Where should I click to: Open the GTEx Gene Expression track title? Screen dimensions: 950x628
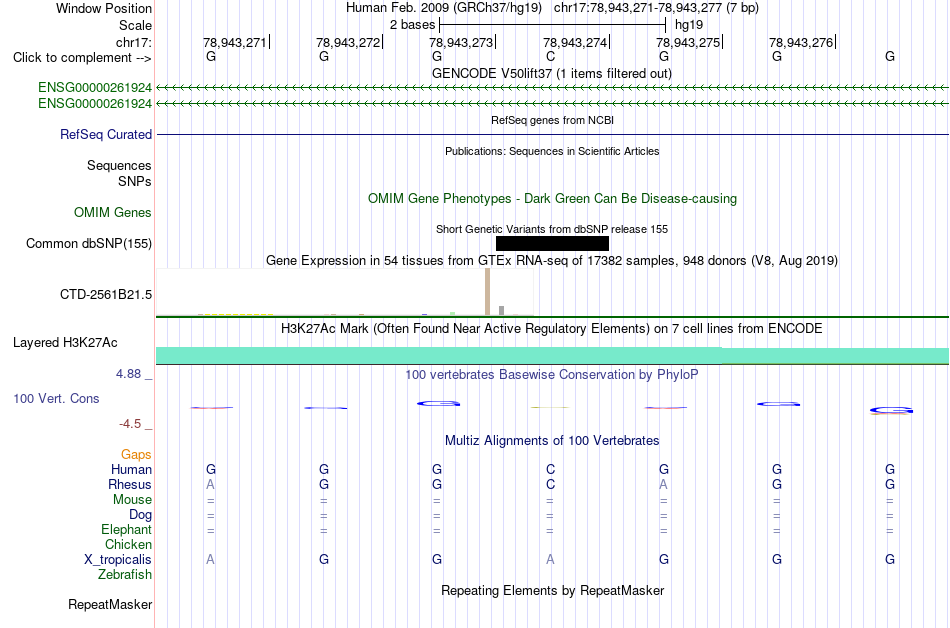552,260
